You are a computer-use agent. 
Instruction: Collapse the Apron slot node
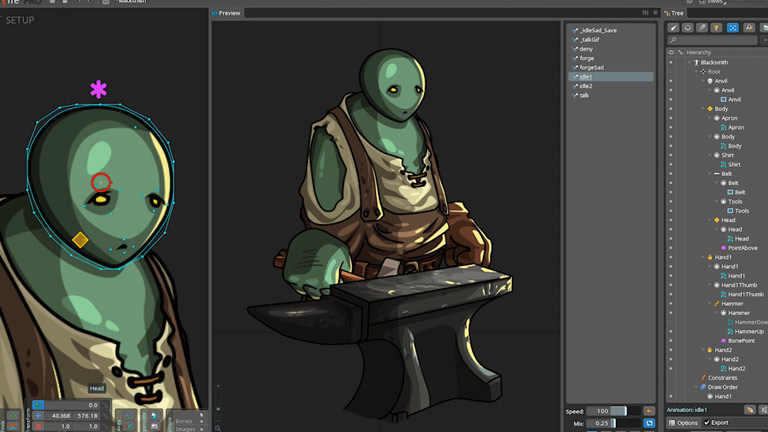click(710, 118)
